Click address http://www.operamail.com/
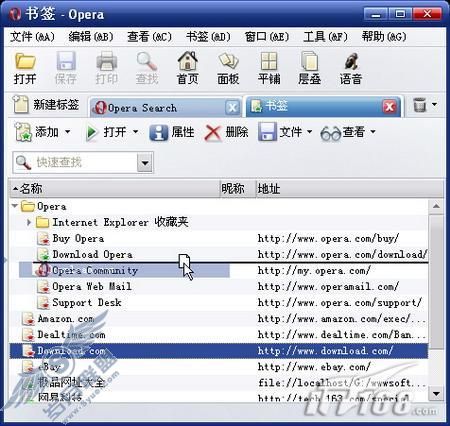450x426 pixels. pos(328,286)
